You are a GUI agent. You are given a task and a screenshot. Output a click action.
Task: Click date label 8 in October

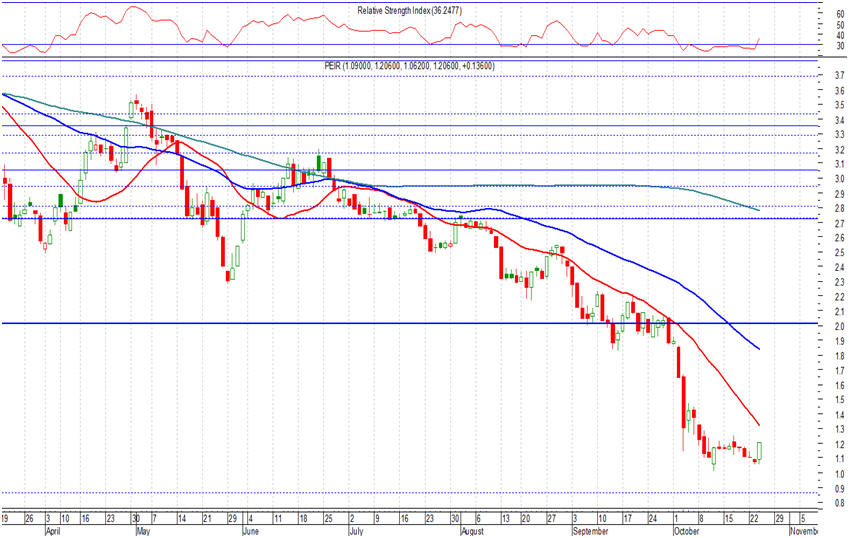(701, 519)
